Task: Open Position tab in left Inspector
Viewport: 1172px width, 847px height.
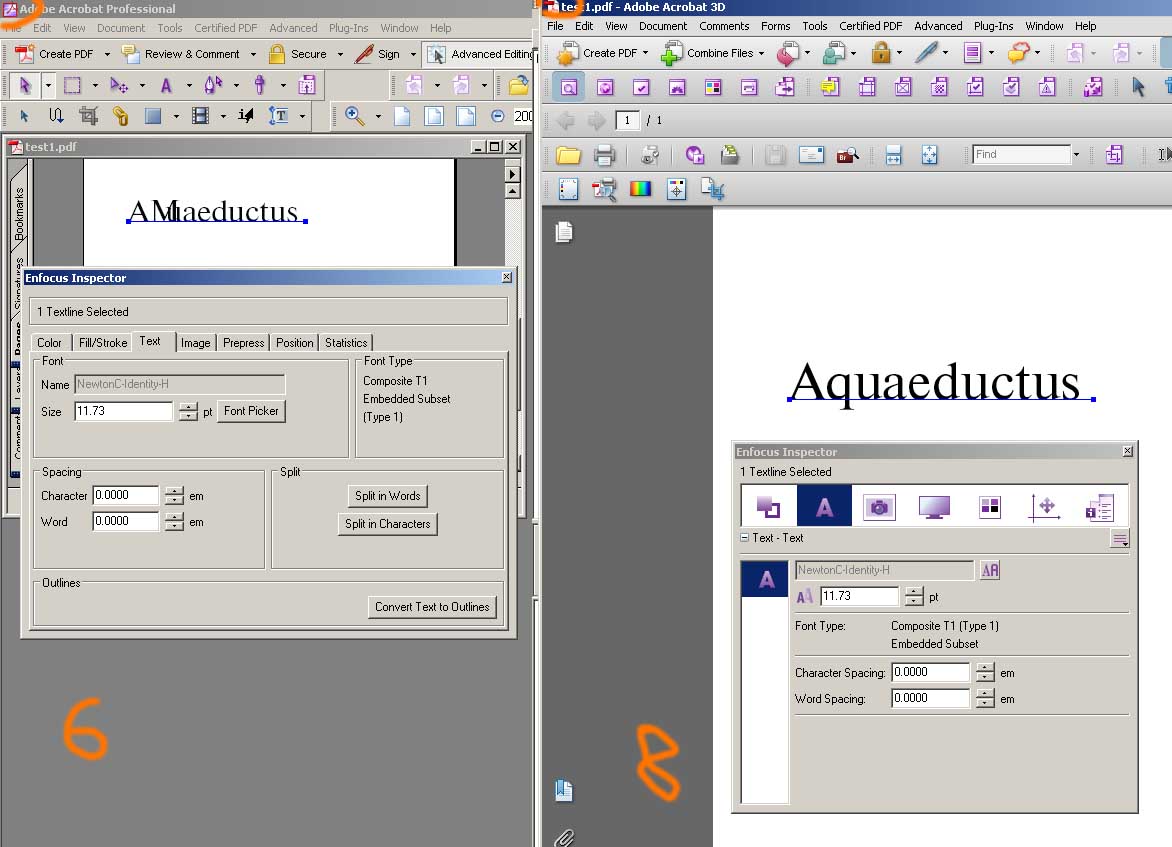Action: coord(294,342)
